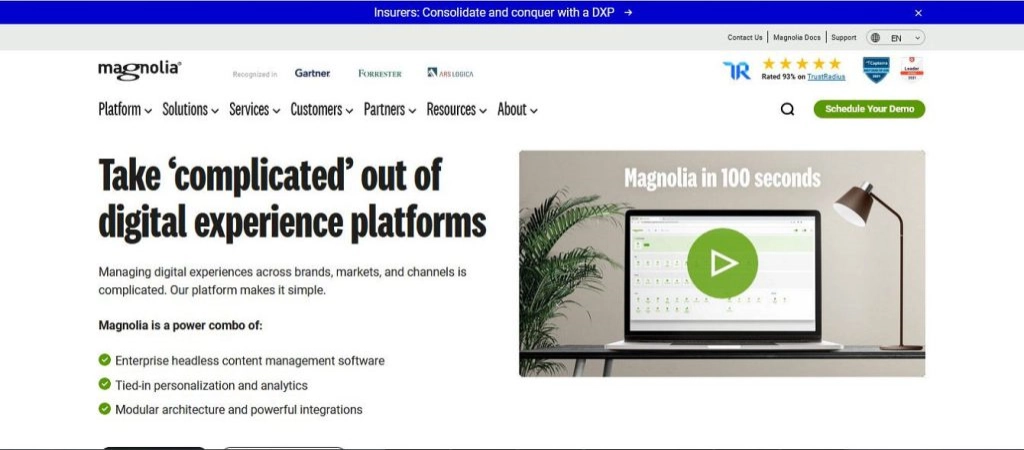The width and height of the screenshot is (1024, 450).
Task: Expand the Partners menu
Action: 390,110
